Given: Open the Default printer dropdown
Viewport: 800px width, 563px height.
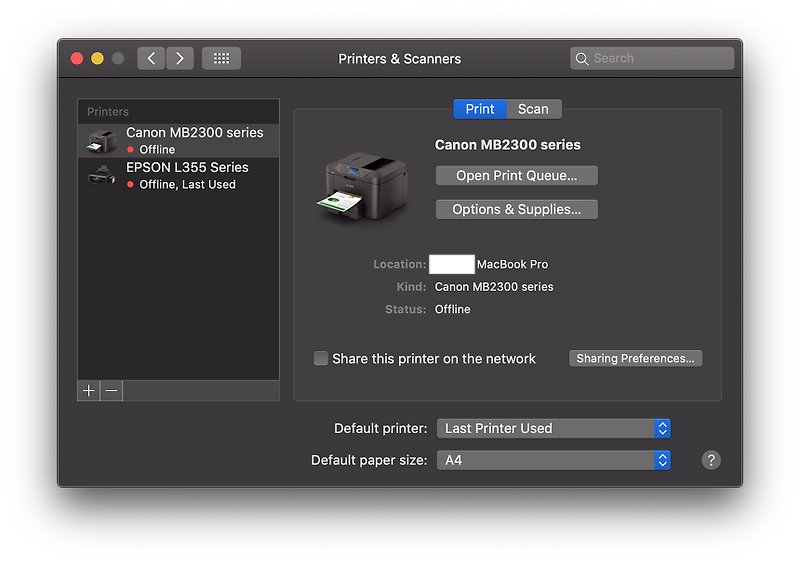Looking at the screenshot, I should (x=554, y=428).
